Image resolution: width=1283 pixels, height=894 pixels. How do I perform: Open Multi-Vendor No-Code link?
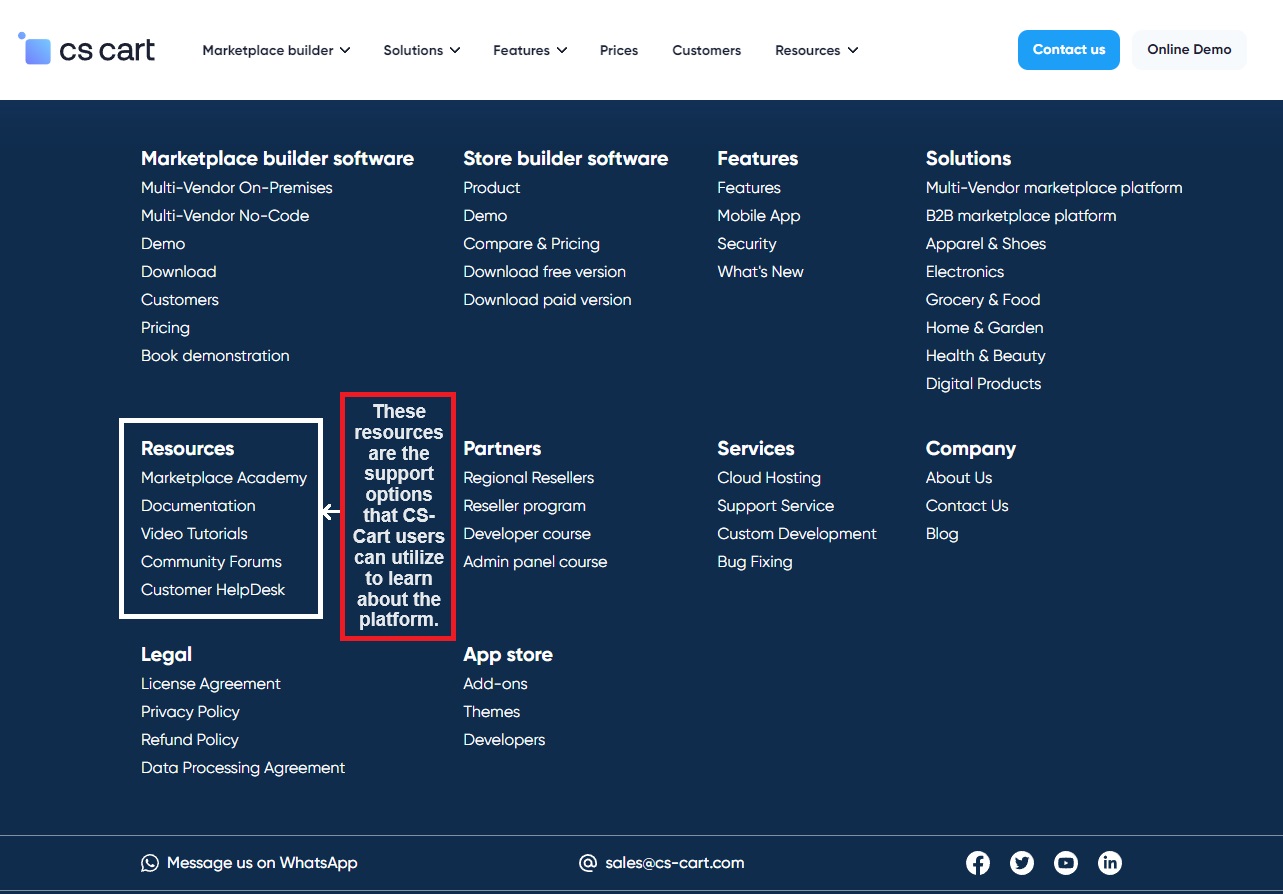click(x=225, y=216)
